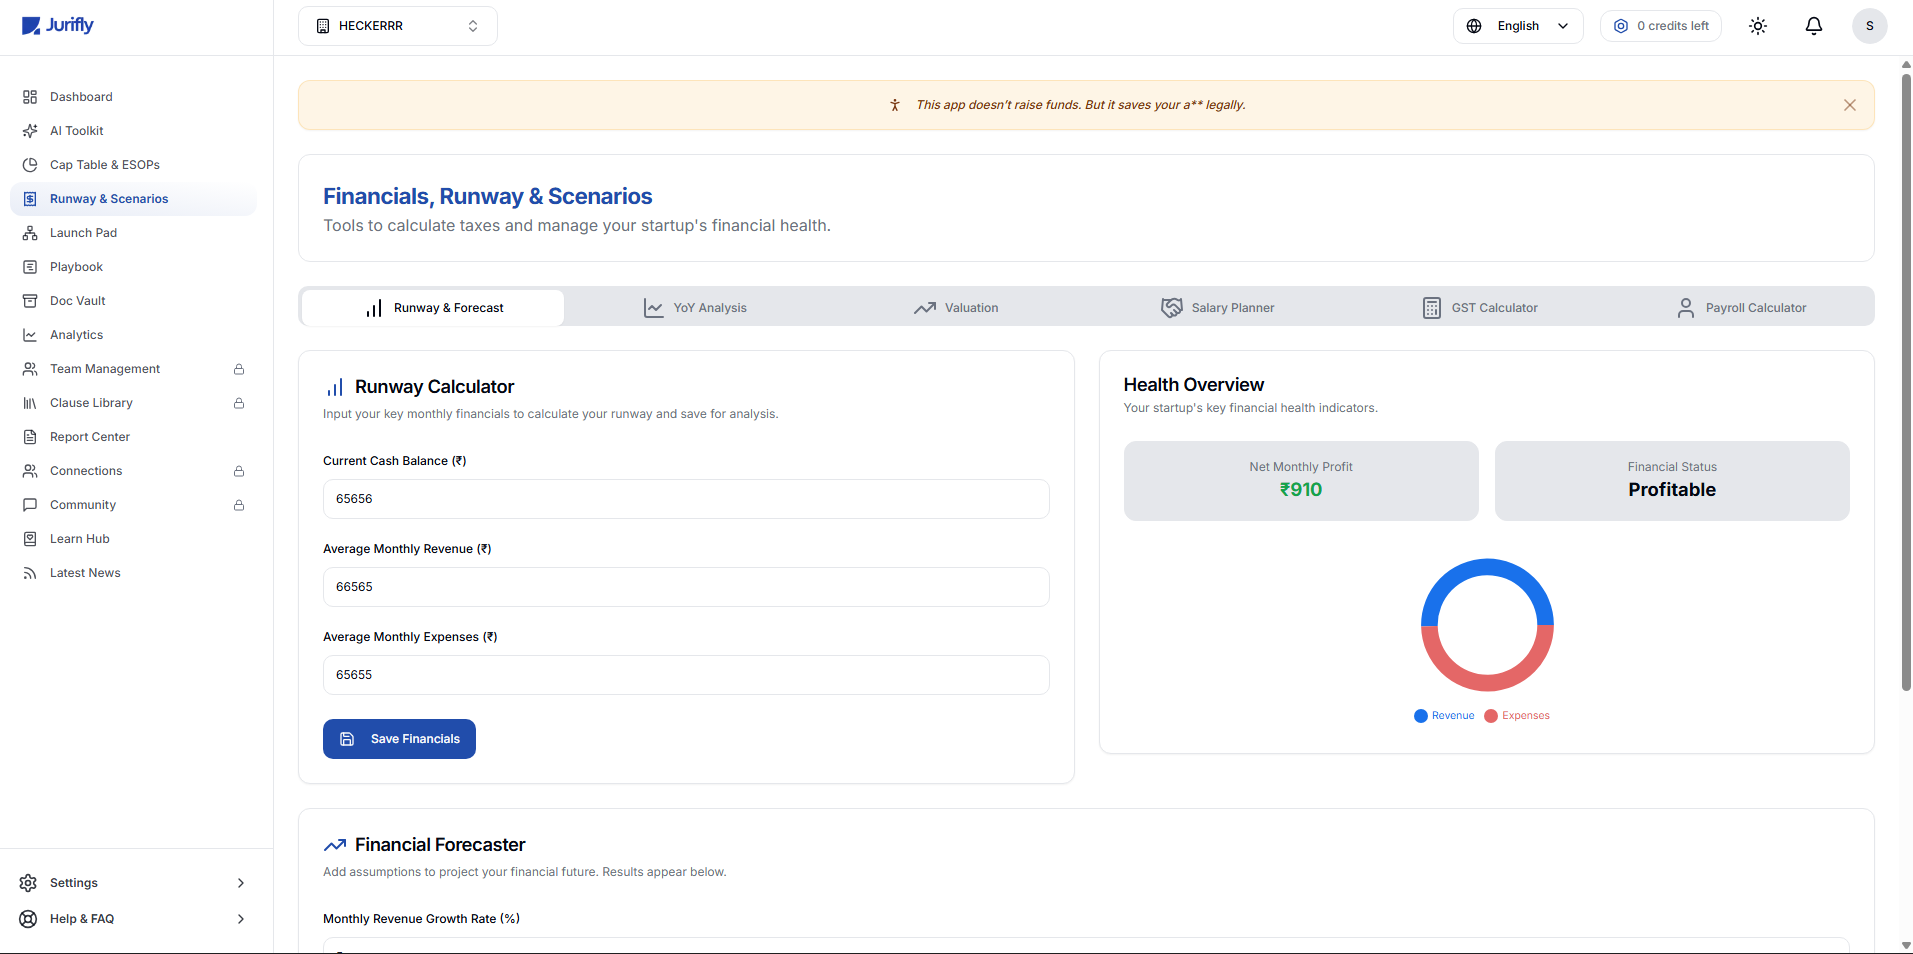This screenshot has height=954, width=1913.
Task: Expand Help & FAQ chevron
Action: [x=240, y=919]
